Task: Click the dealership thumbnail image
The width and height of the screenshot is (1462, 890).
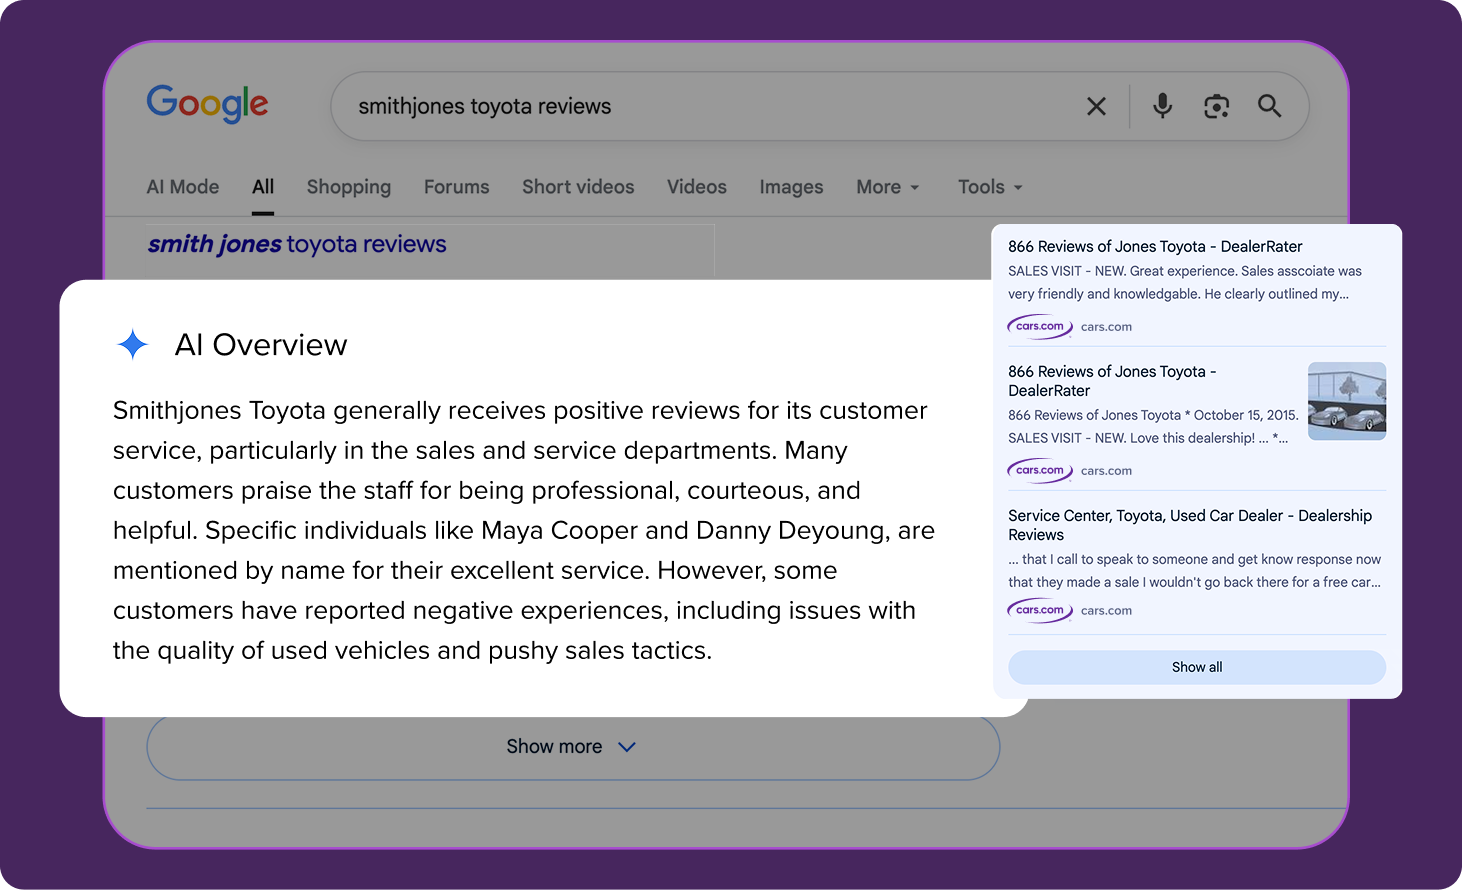Action: coord(1346,401)
